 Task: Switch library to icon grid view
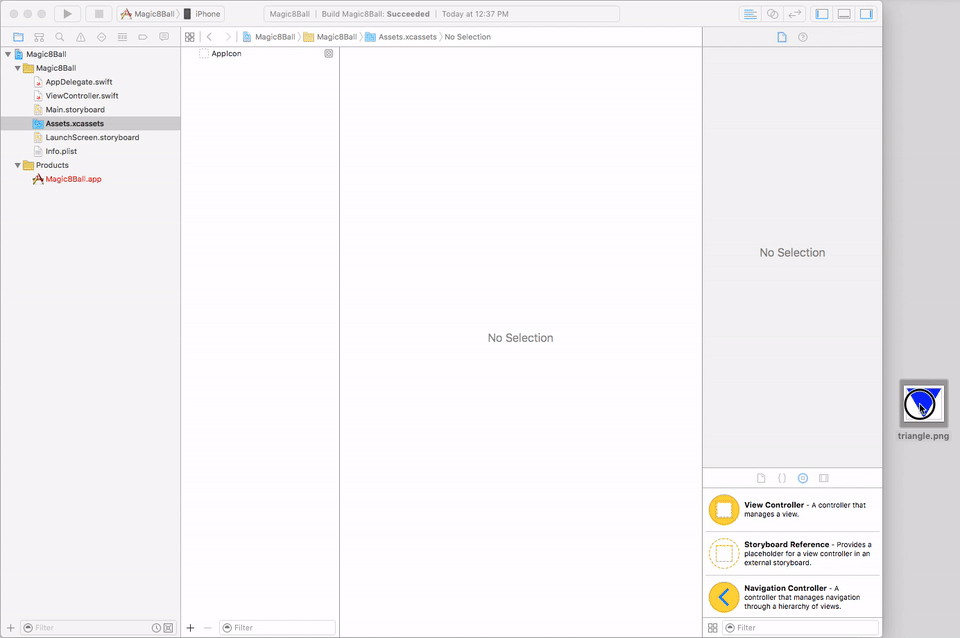point(713,628)
